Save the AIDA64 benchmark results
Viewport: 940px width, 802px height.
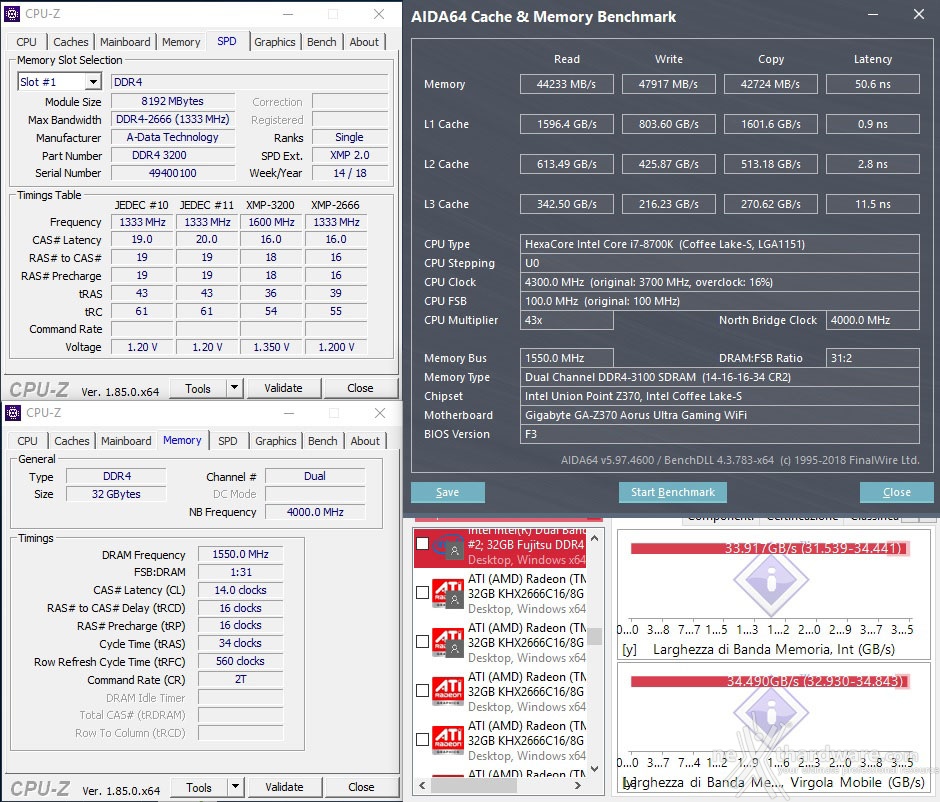(447, 492)
